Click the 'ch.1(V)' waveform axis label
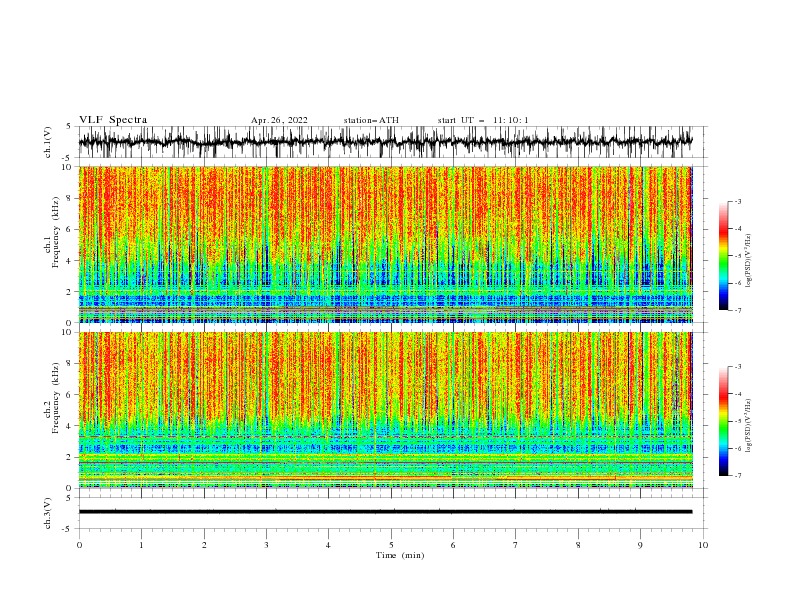This screenshot has height=612, width=792. pyautogui.click(x=48, y=142)
